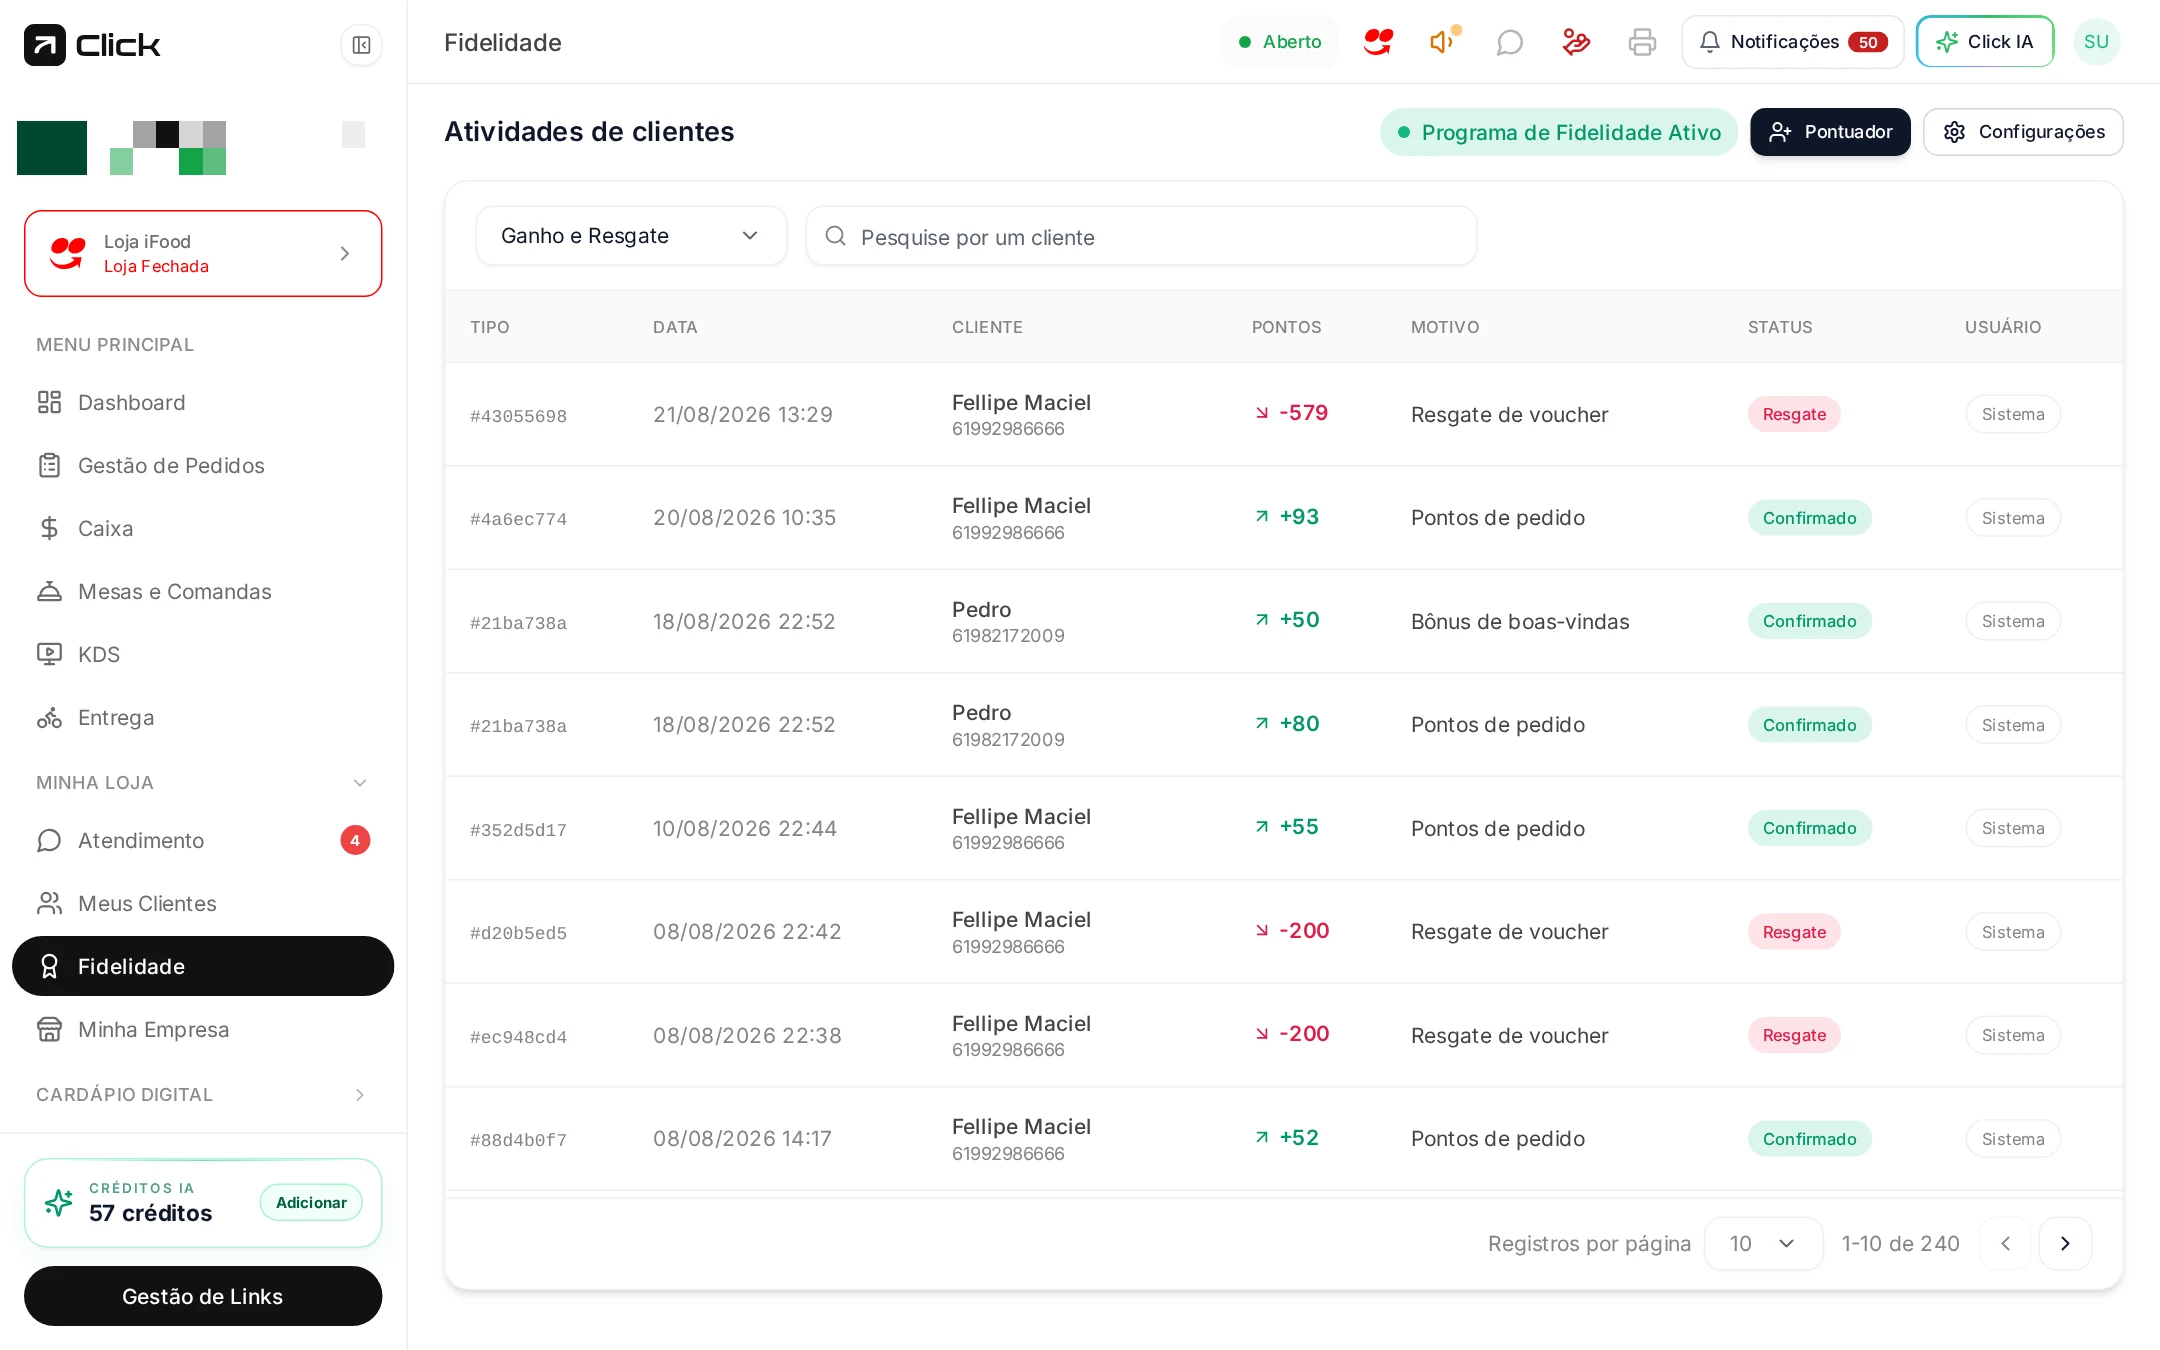Open the handshake partner icon in header

1576,42
